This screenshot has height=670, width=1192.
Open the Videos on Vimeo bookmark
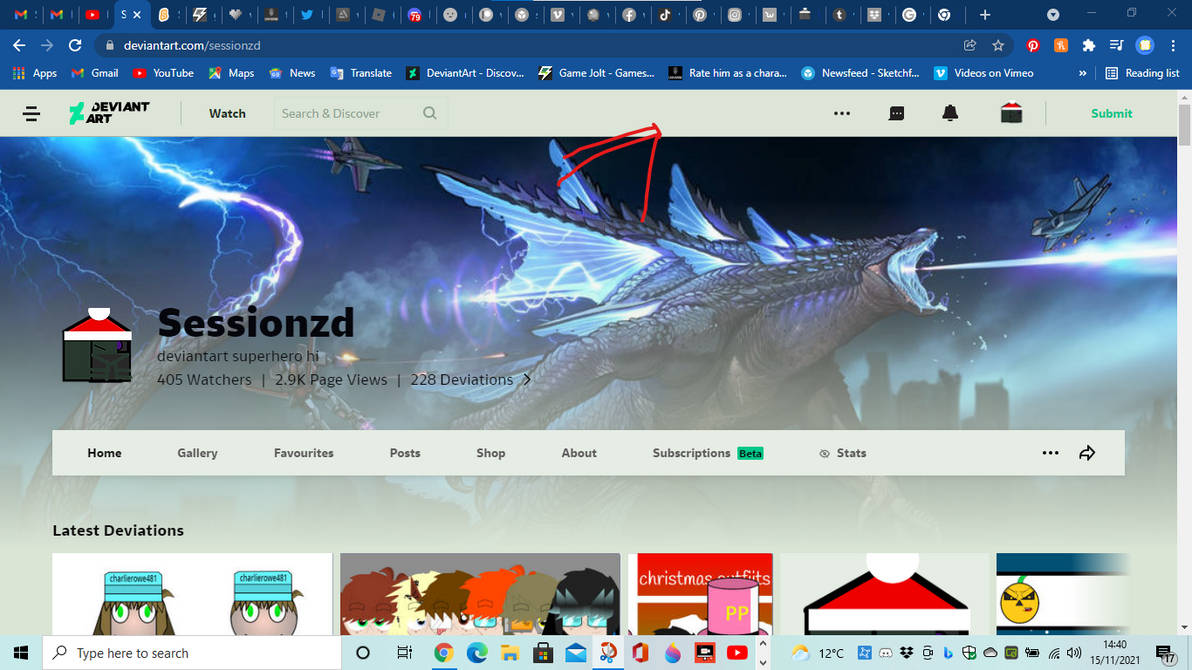click(983, 73)
